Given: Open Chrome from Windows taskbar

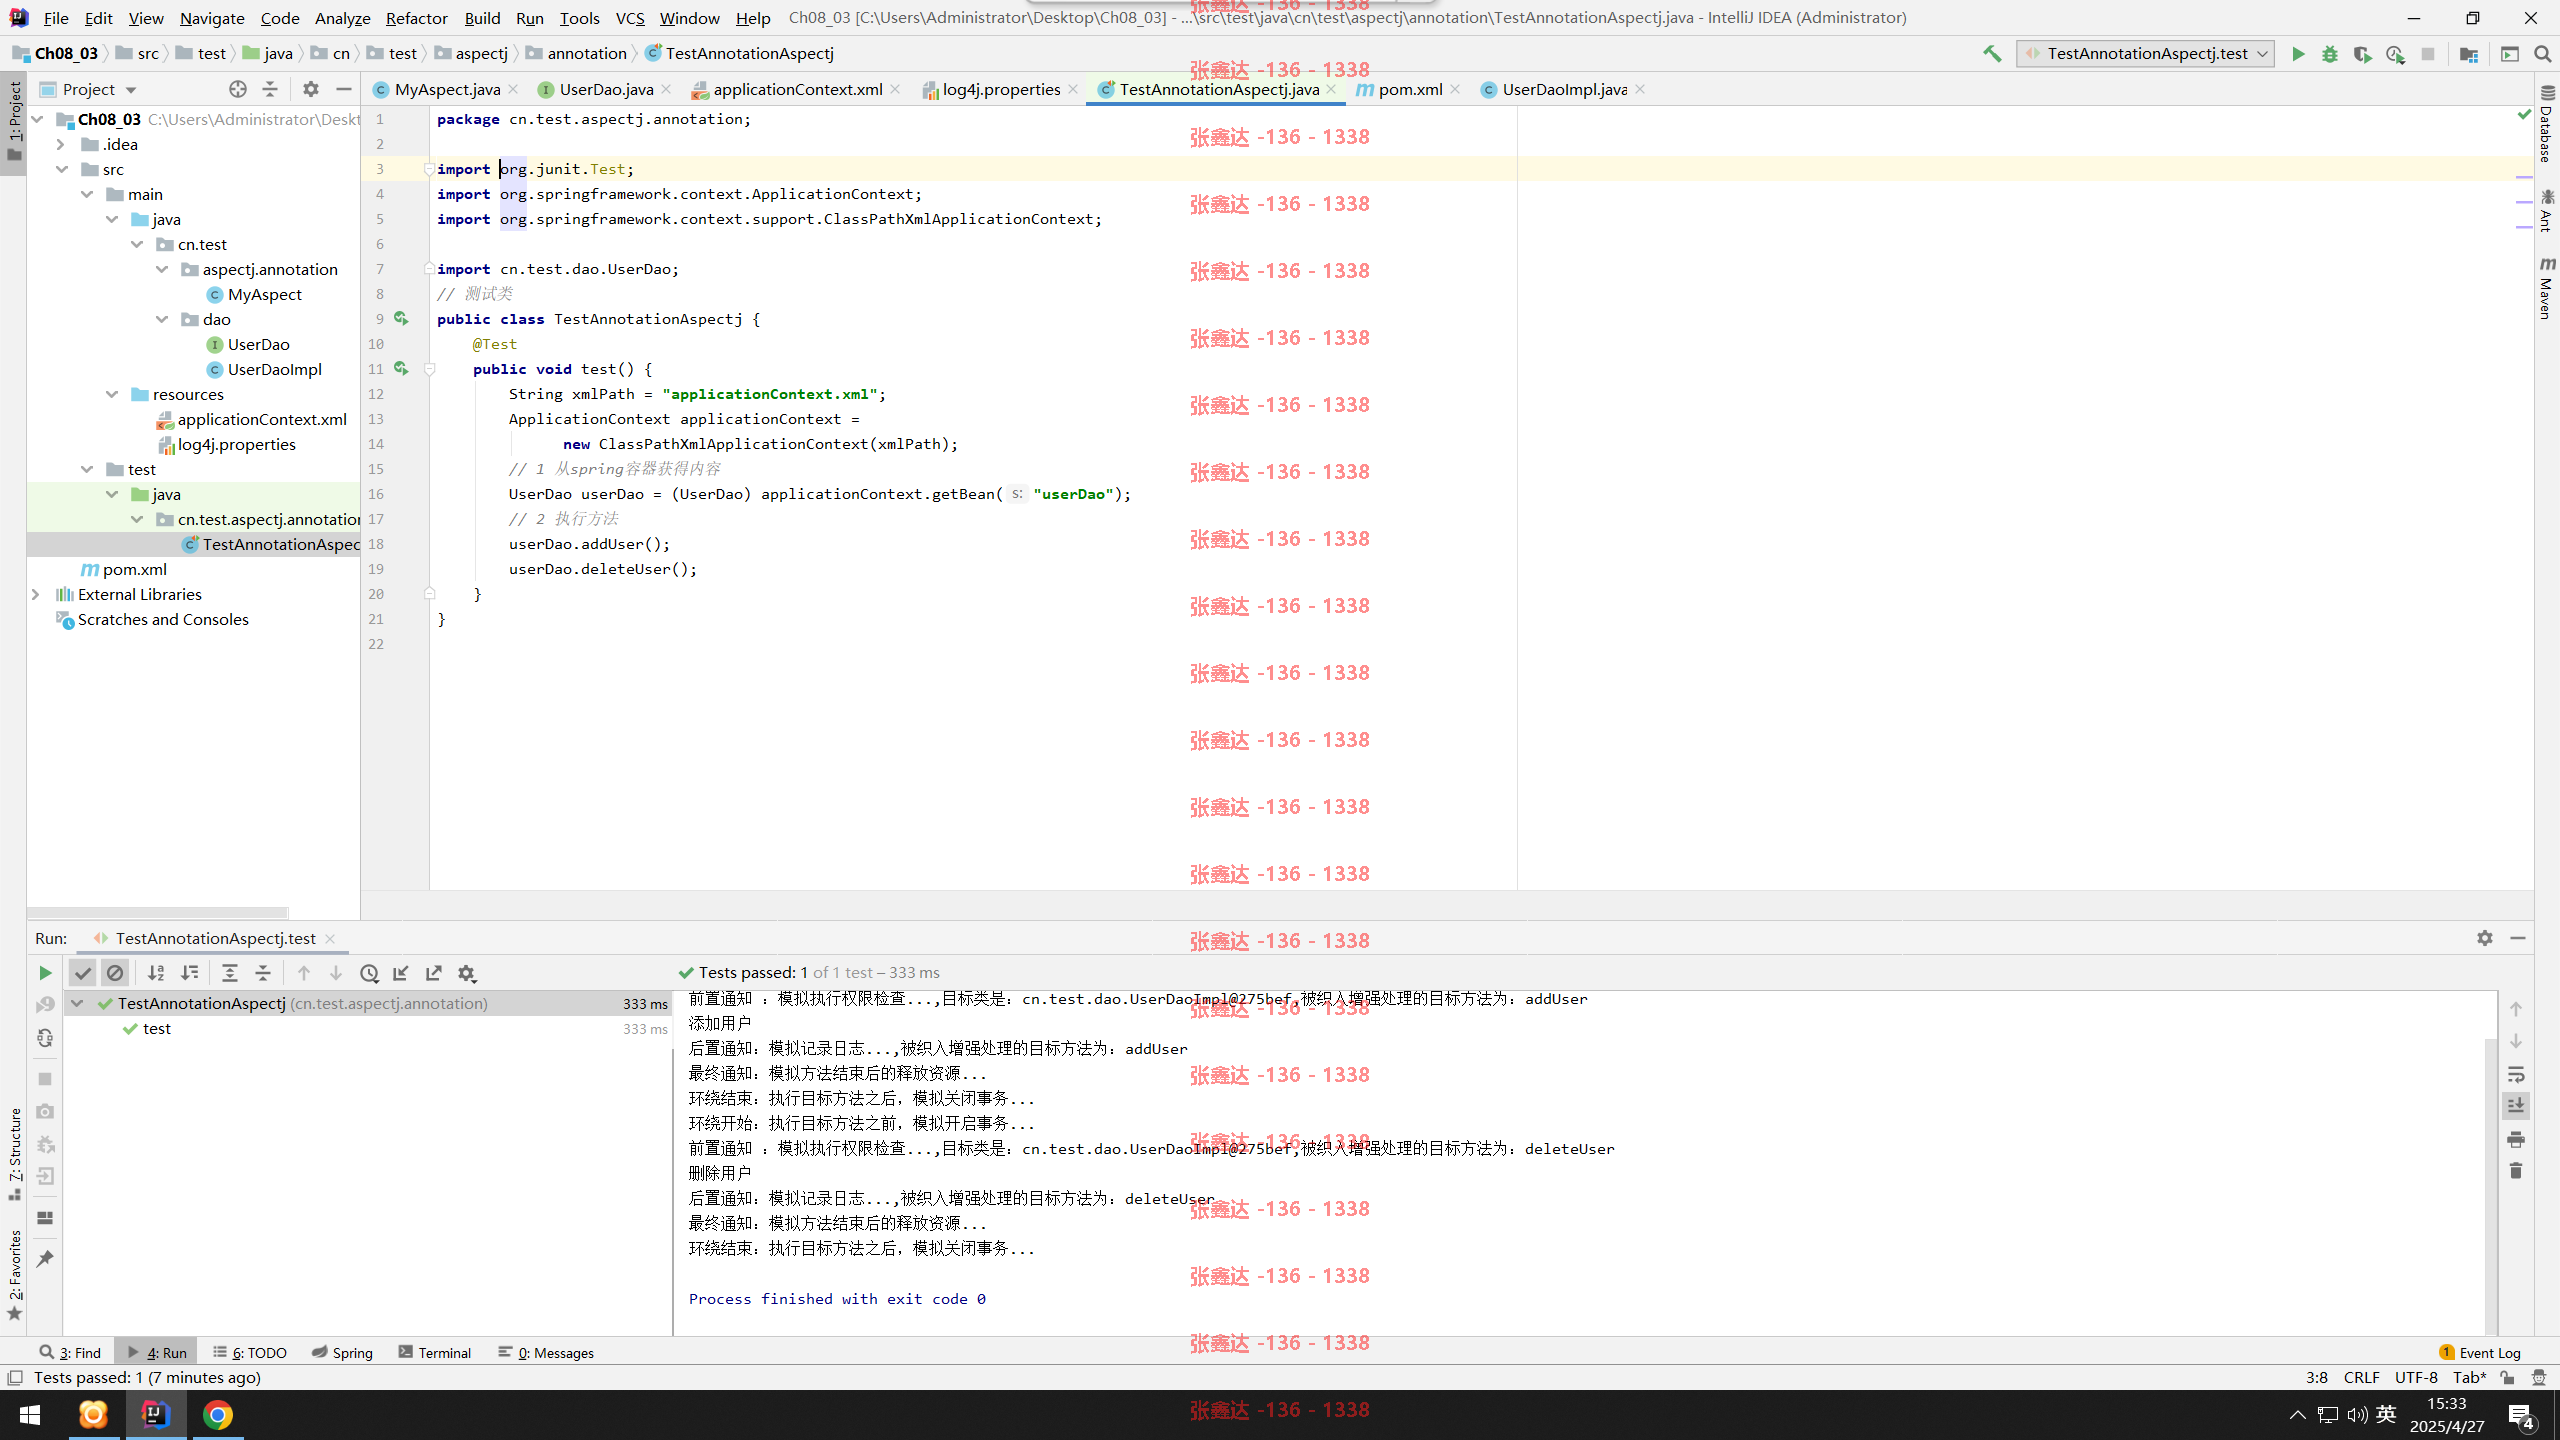Looking at the screenshot, I should pos(218,1415).
